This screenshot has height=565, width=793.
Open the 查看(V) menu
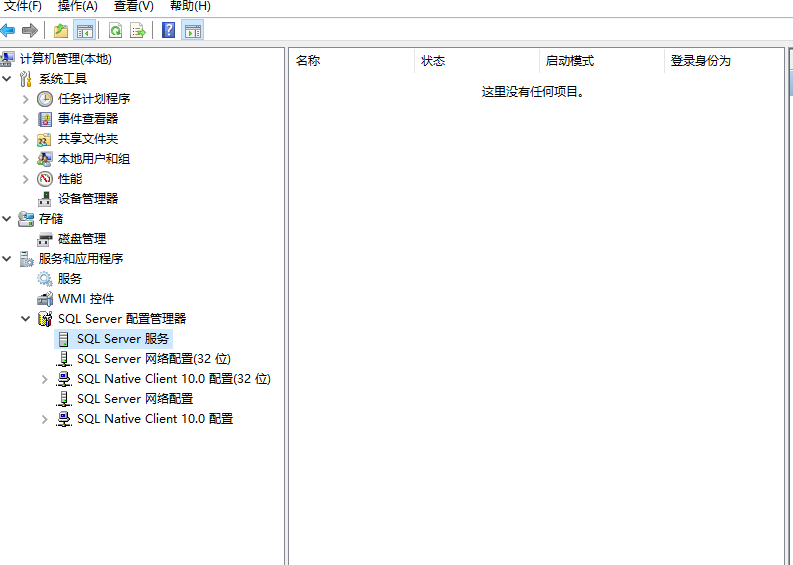click(x=134, y=6)
